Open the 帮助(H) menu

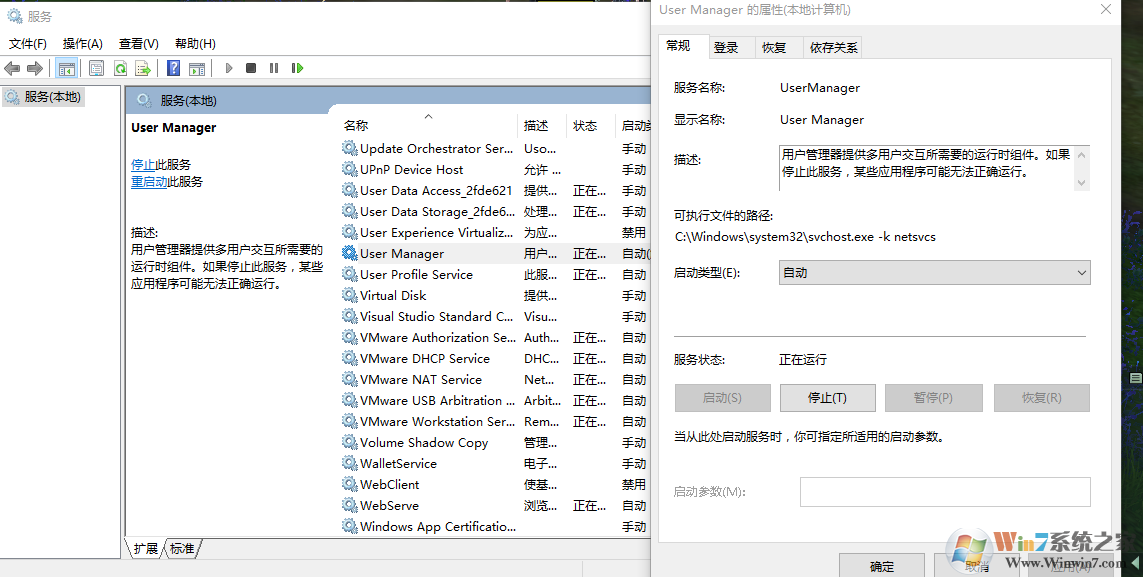[x=195, y=44]
